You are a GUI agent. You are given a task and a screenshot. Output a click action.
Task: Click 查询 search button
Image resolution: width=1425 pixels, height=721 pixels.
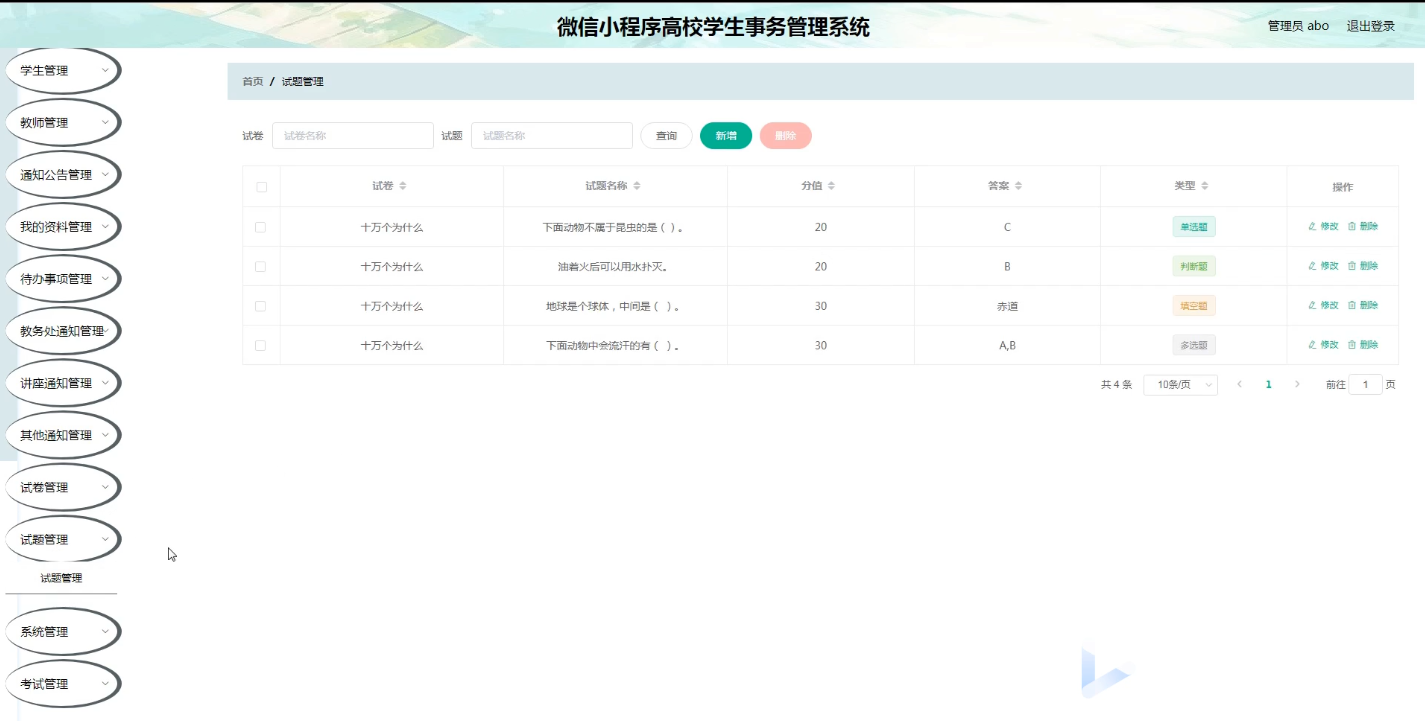666,136
